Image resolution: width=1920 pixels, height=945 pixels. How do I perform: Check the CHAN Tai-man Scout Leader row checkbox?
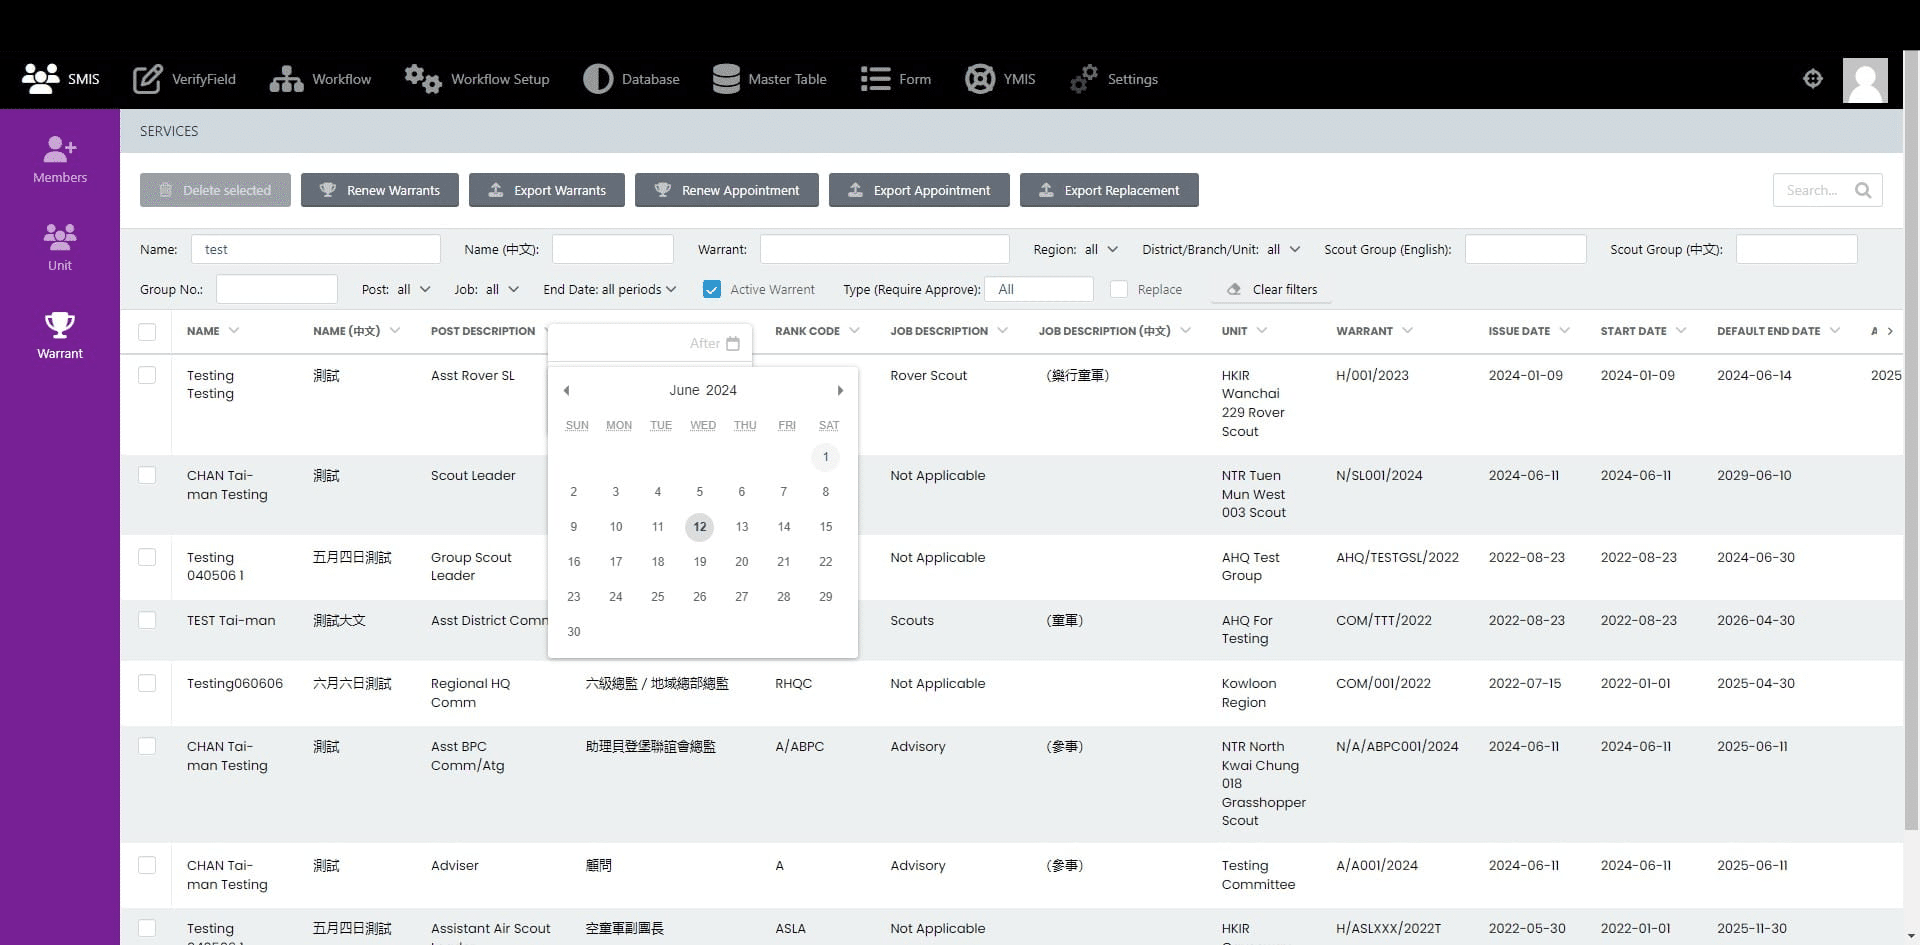pos(147,476)
